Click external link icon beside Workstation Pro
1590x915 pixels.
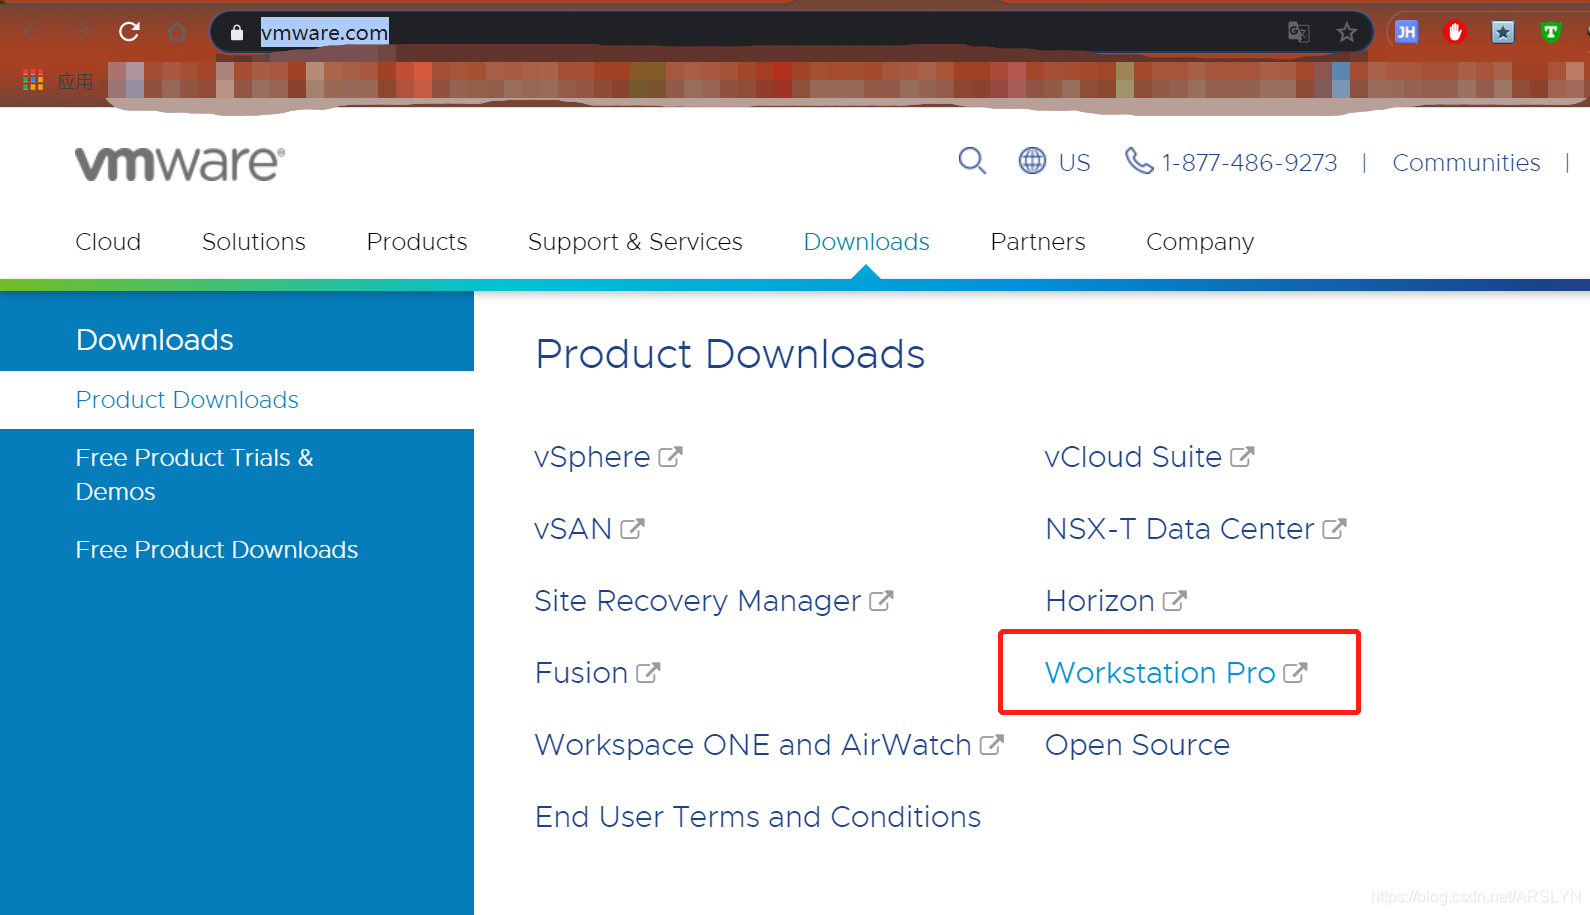coord(1295,673)
